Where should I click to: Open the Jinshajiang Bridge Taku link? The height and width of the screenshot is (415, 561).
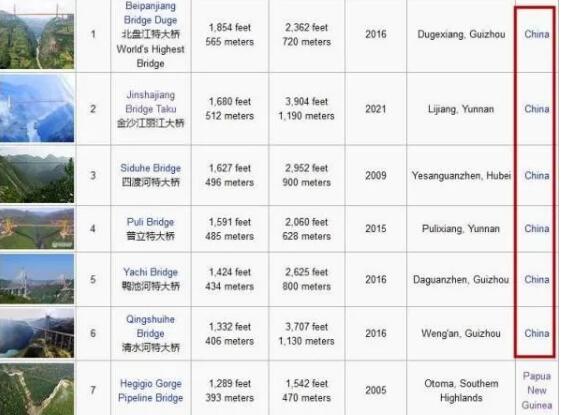click(x=150, y=102)
